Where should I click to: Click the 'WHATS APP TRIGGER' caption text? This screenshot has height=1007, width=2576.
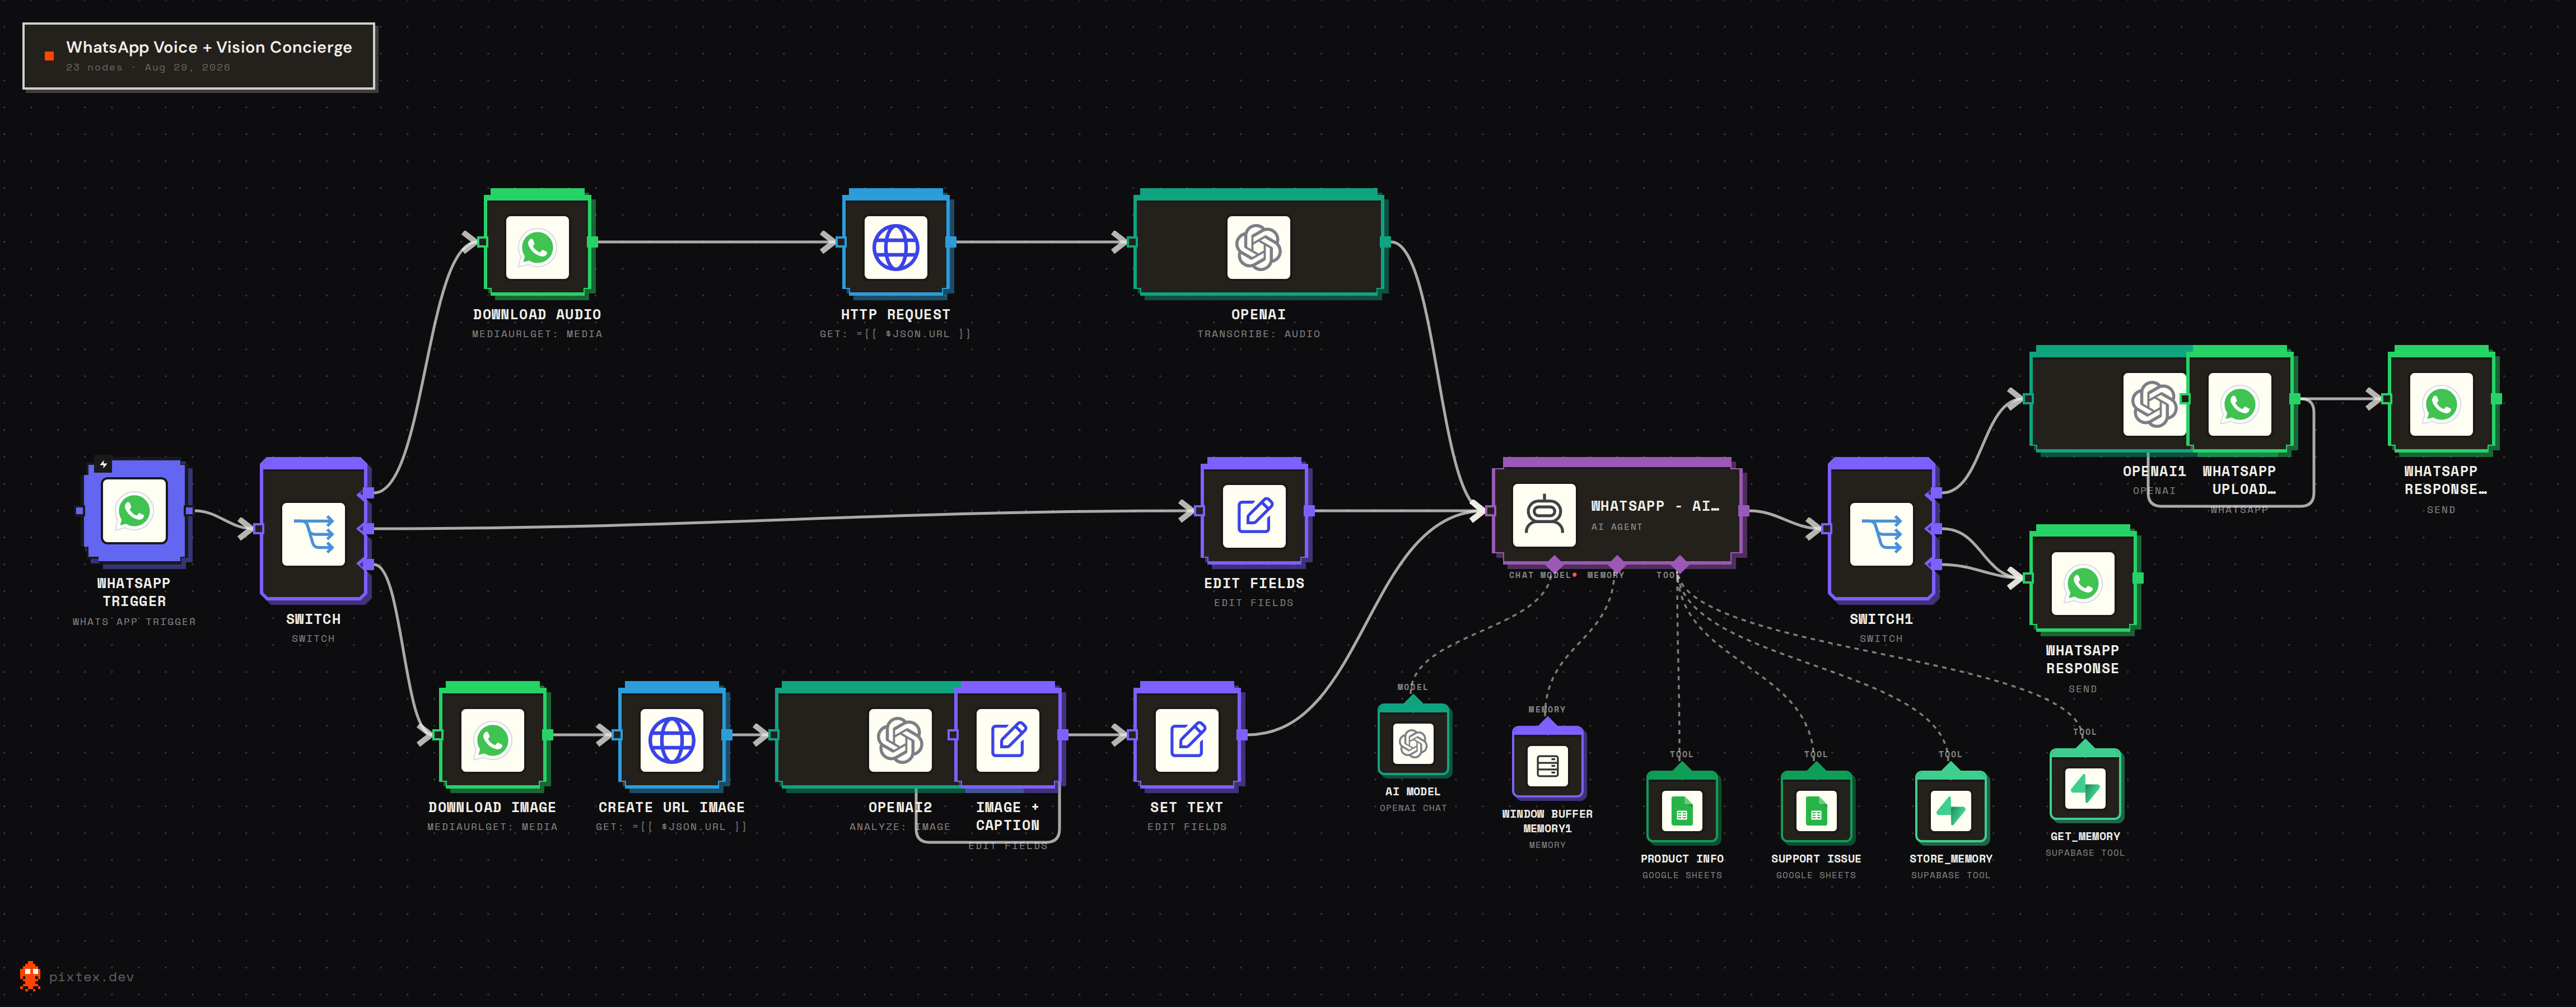(x=134, y=622)
